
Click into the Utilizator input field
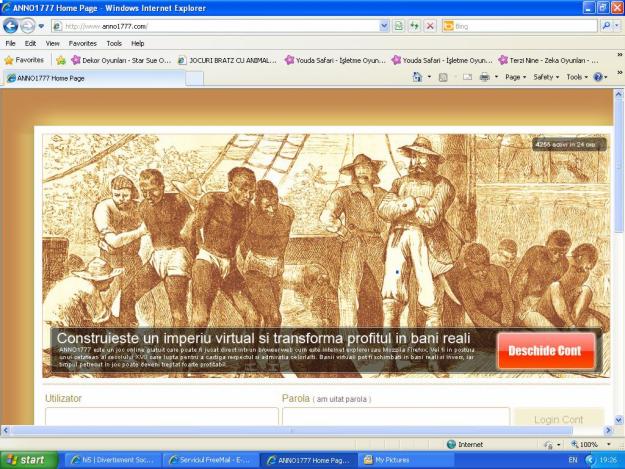[x=162, y=416]
